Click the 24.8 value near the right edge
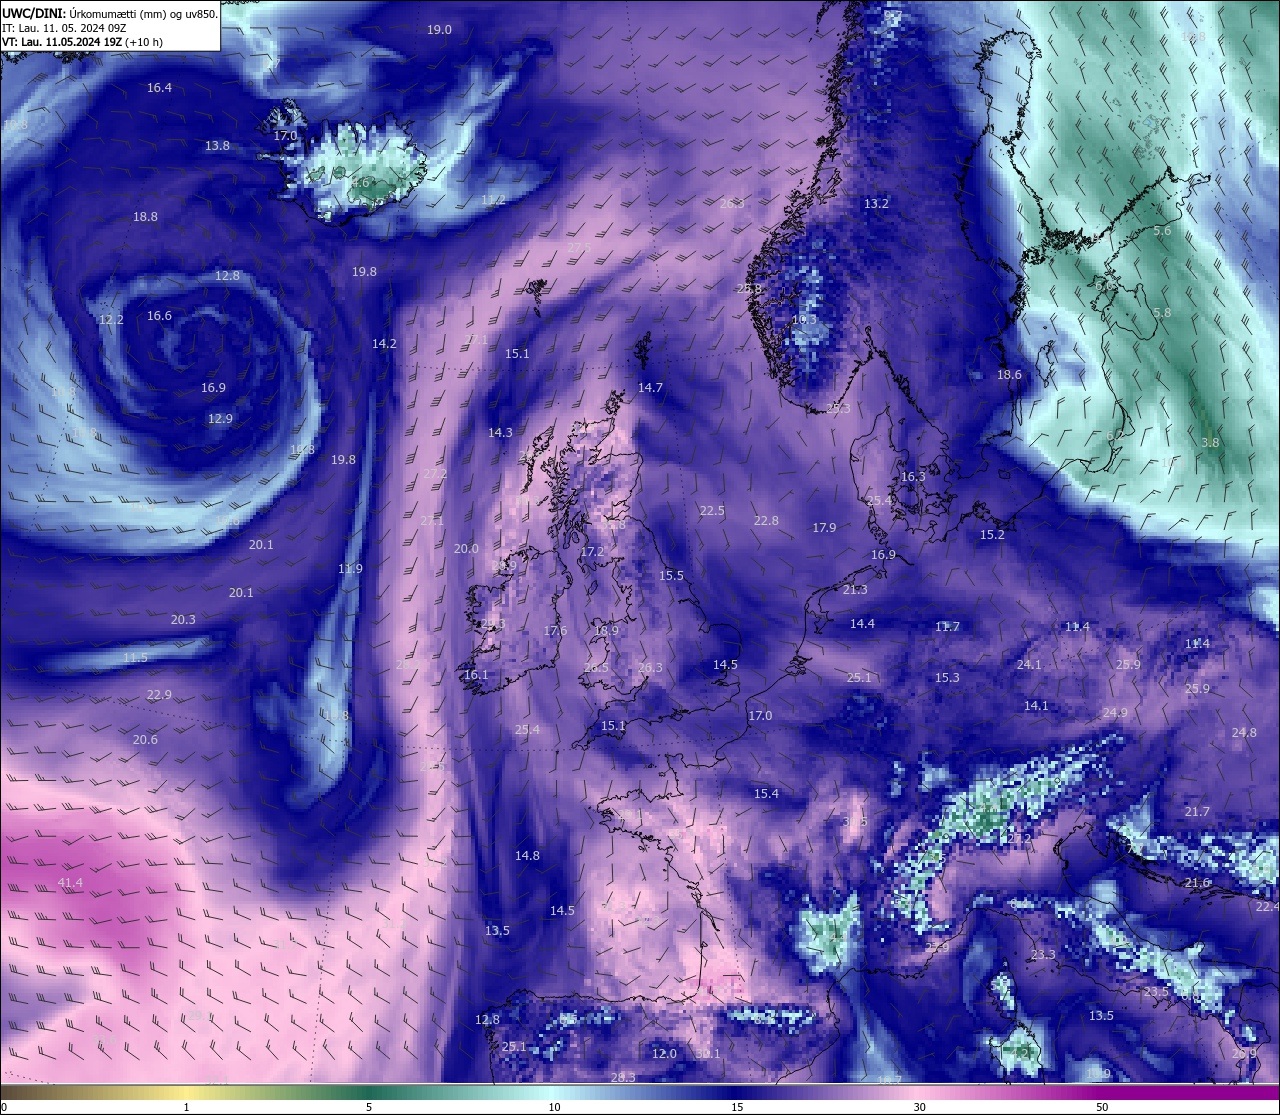Viewport: 1280px width, 1115px height. [1244, 733]
